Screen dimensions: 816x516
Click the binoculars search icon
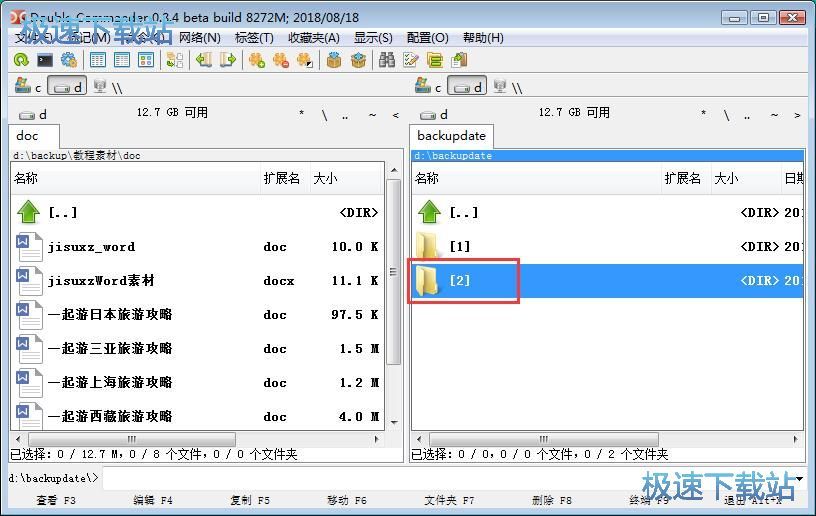pos(387,60)
